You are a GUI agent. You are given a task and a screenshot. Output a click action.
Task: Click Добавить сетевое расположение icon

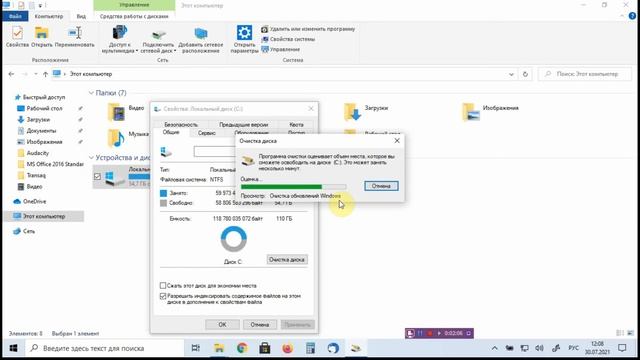coord(200,39)
